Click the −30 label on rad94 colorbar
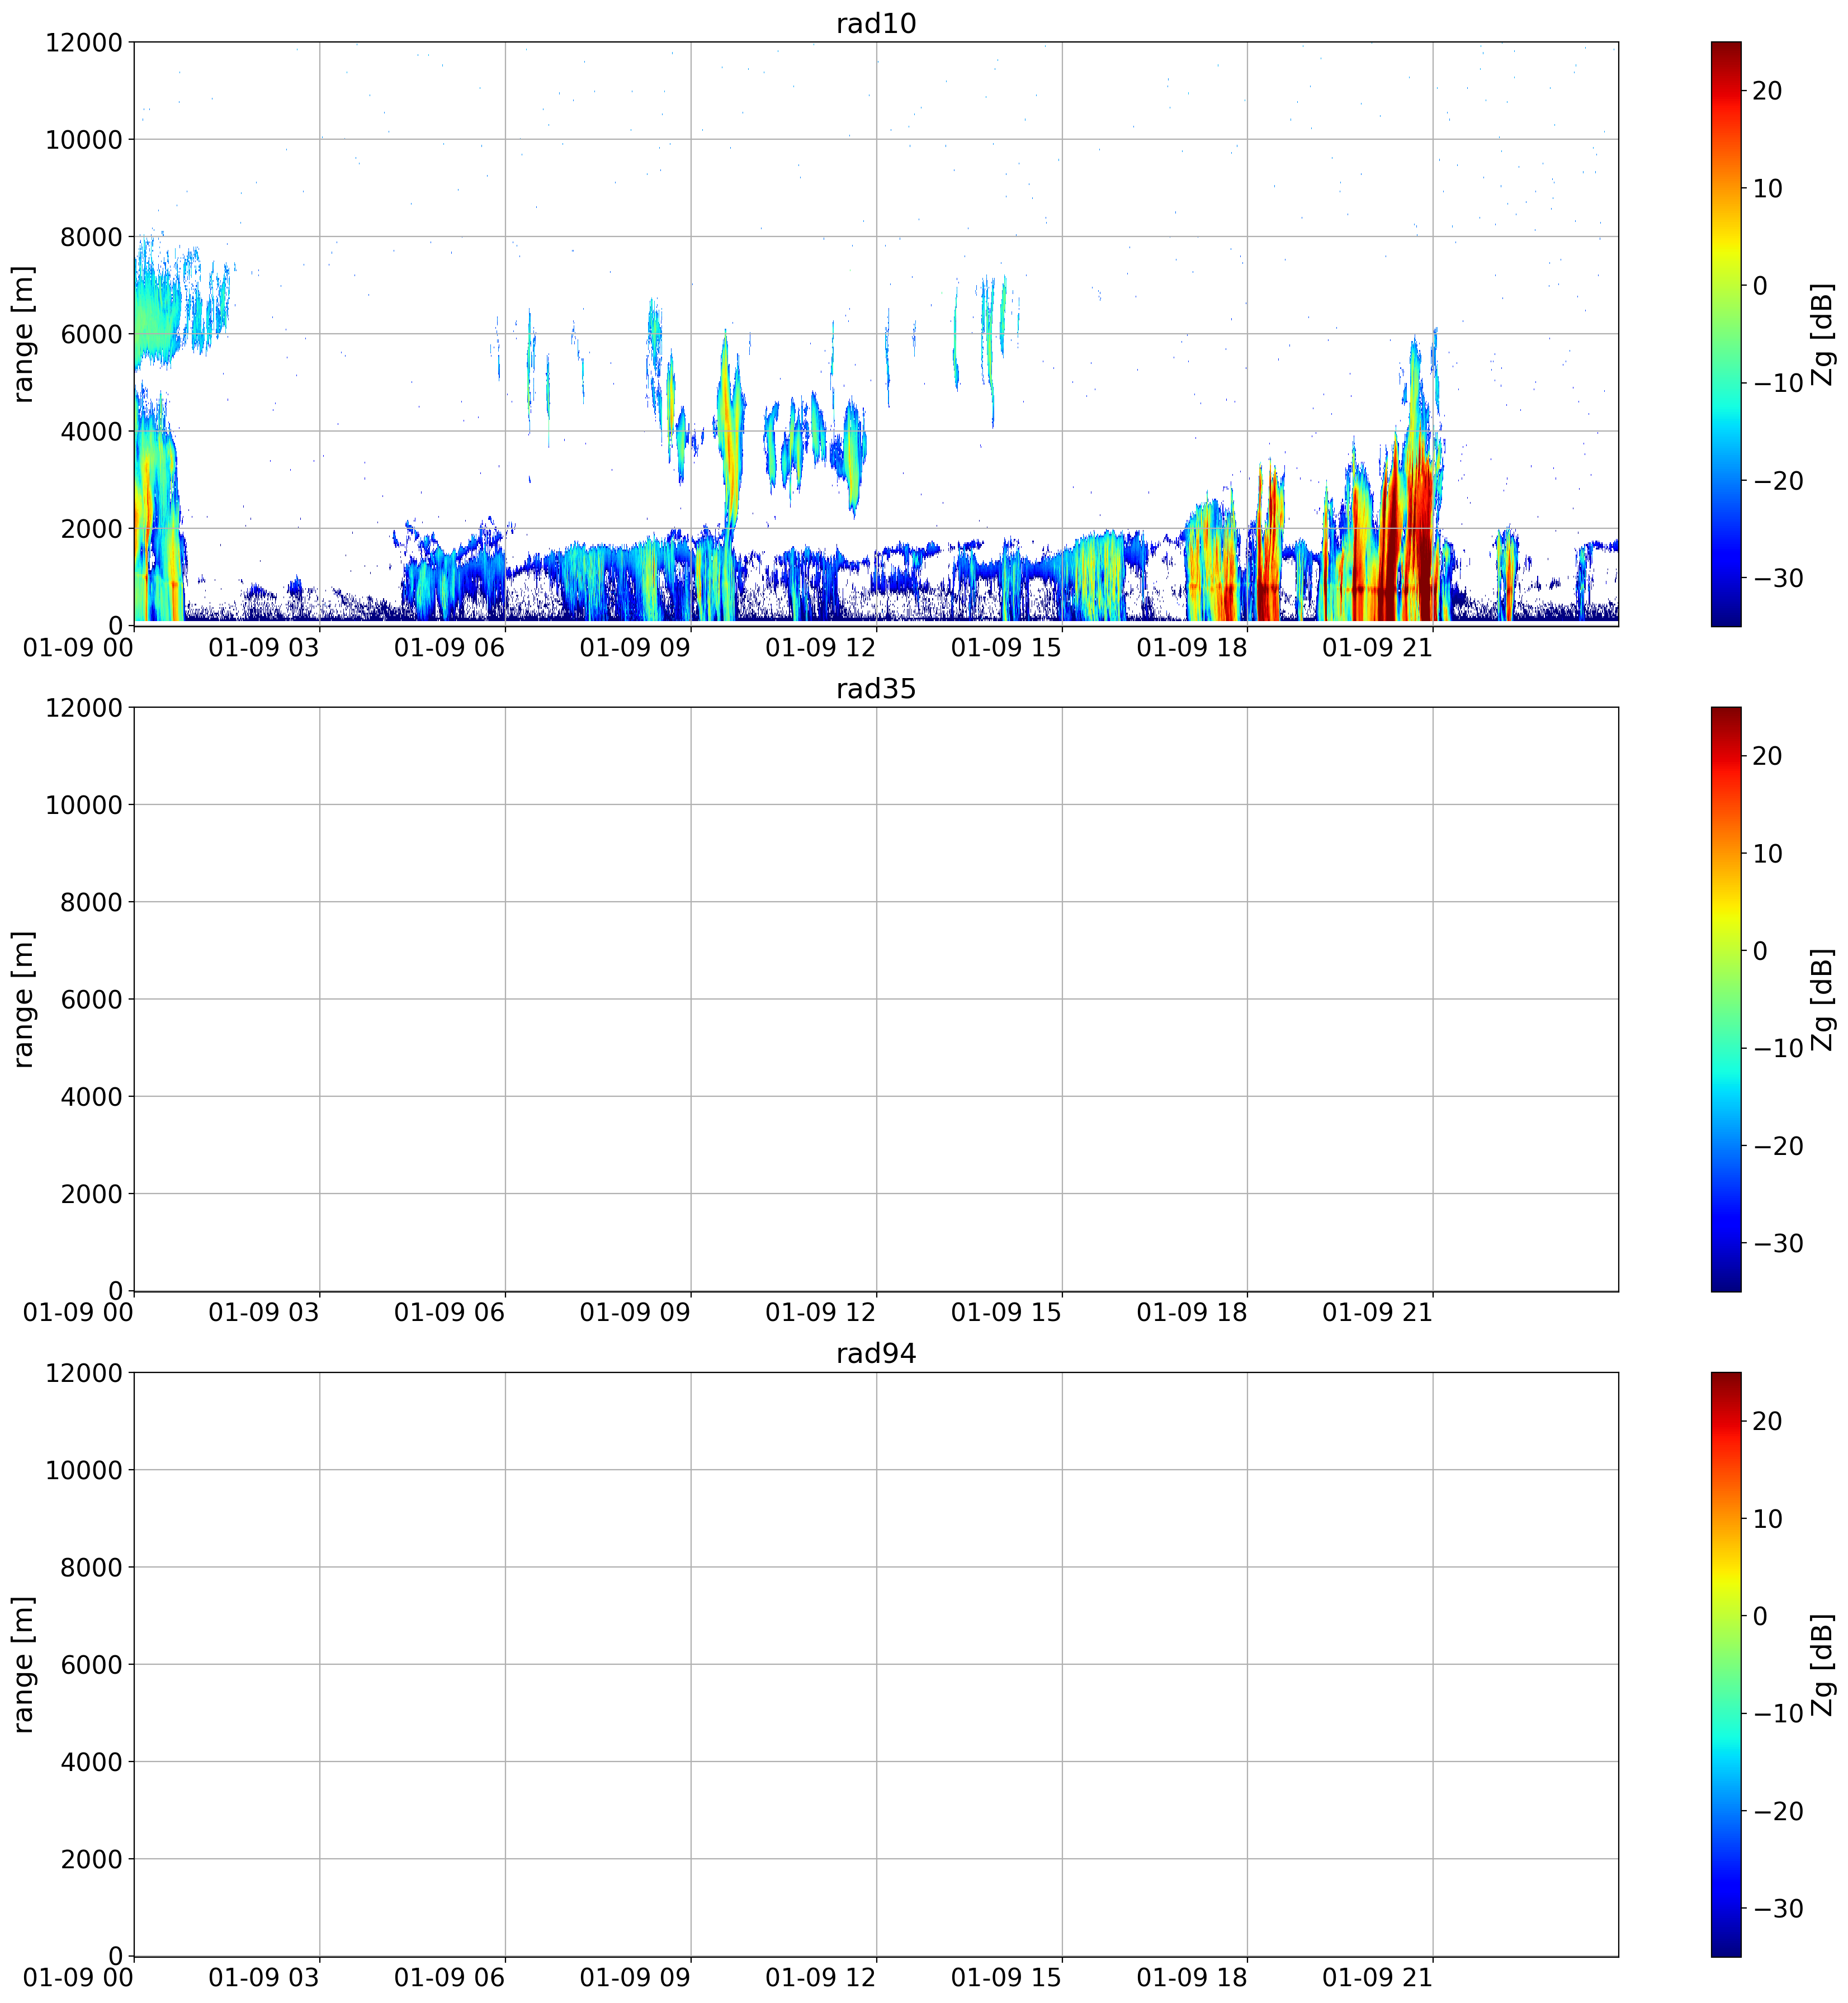Image resolution: width=1848 pixels, height=2003 pixels. point(1775,1908)
